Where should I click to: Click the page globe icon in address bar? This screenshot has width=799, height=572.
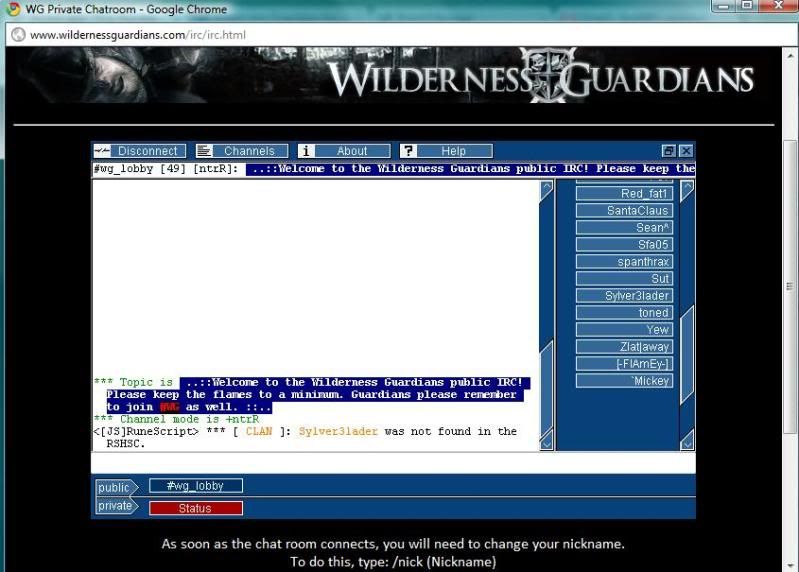click(x=18, y=35)
